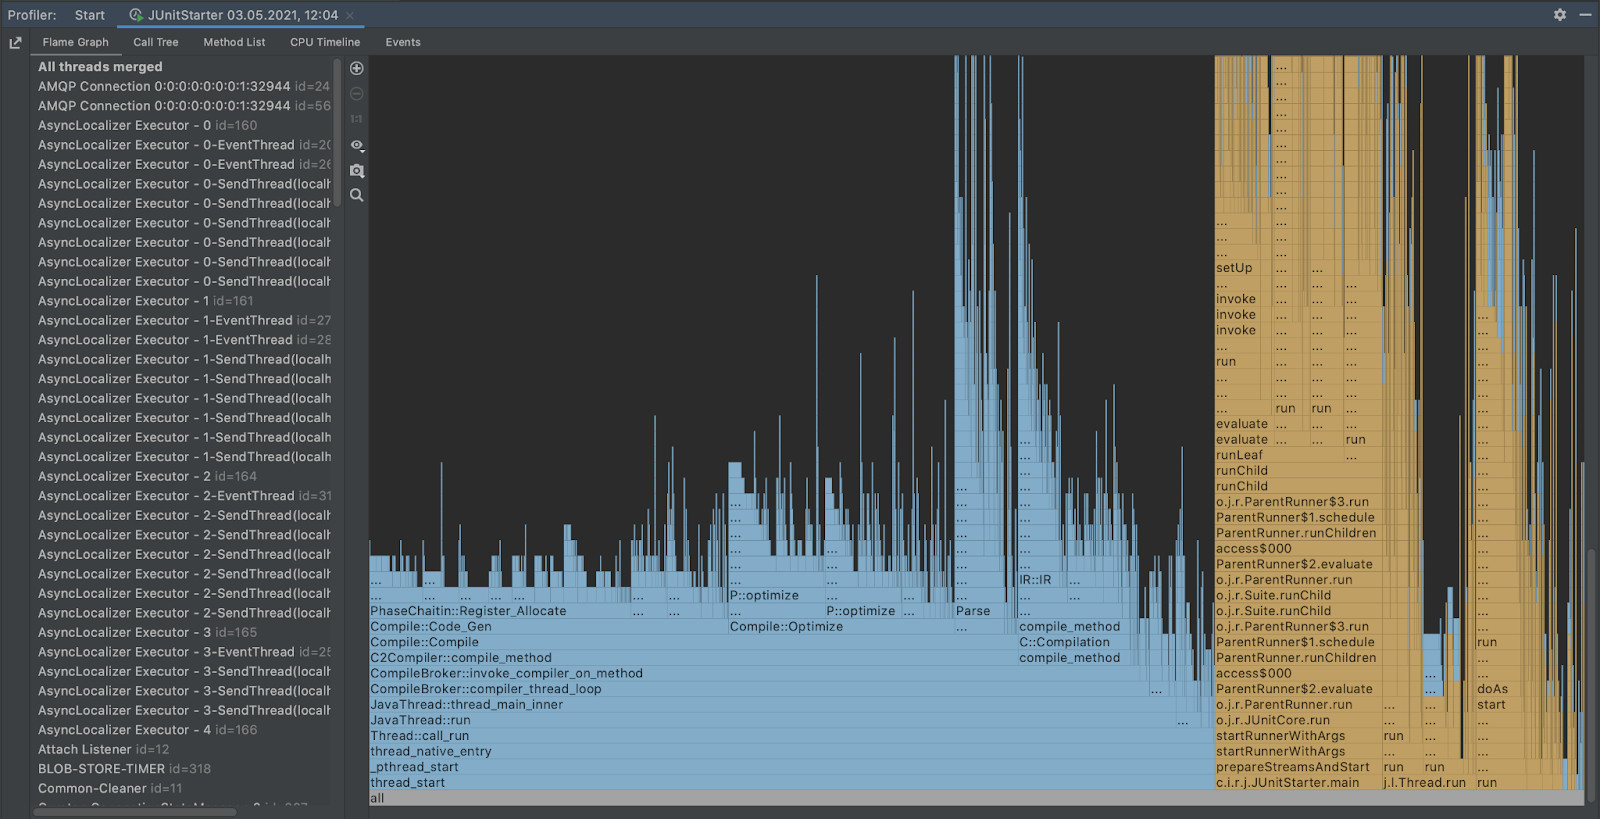1600x819 pixels.
Task: Click the zoom in plus icon
Action: [x=356, y=68]
